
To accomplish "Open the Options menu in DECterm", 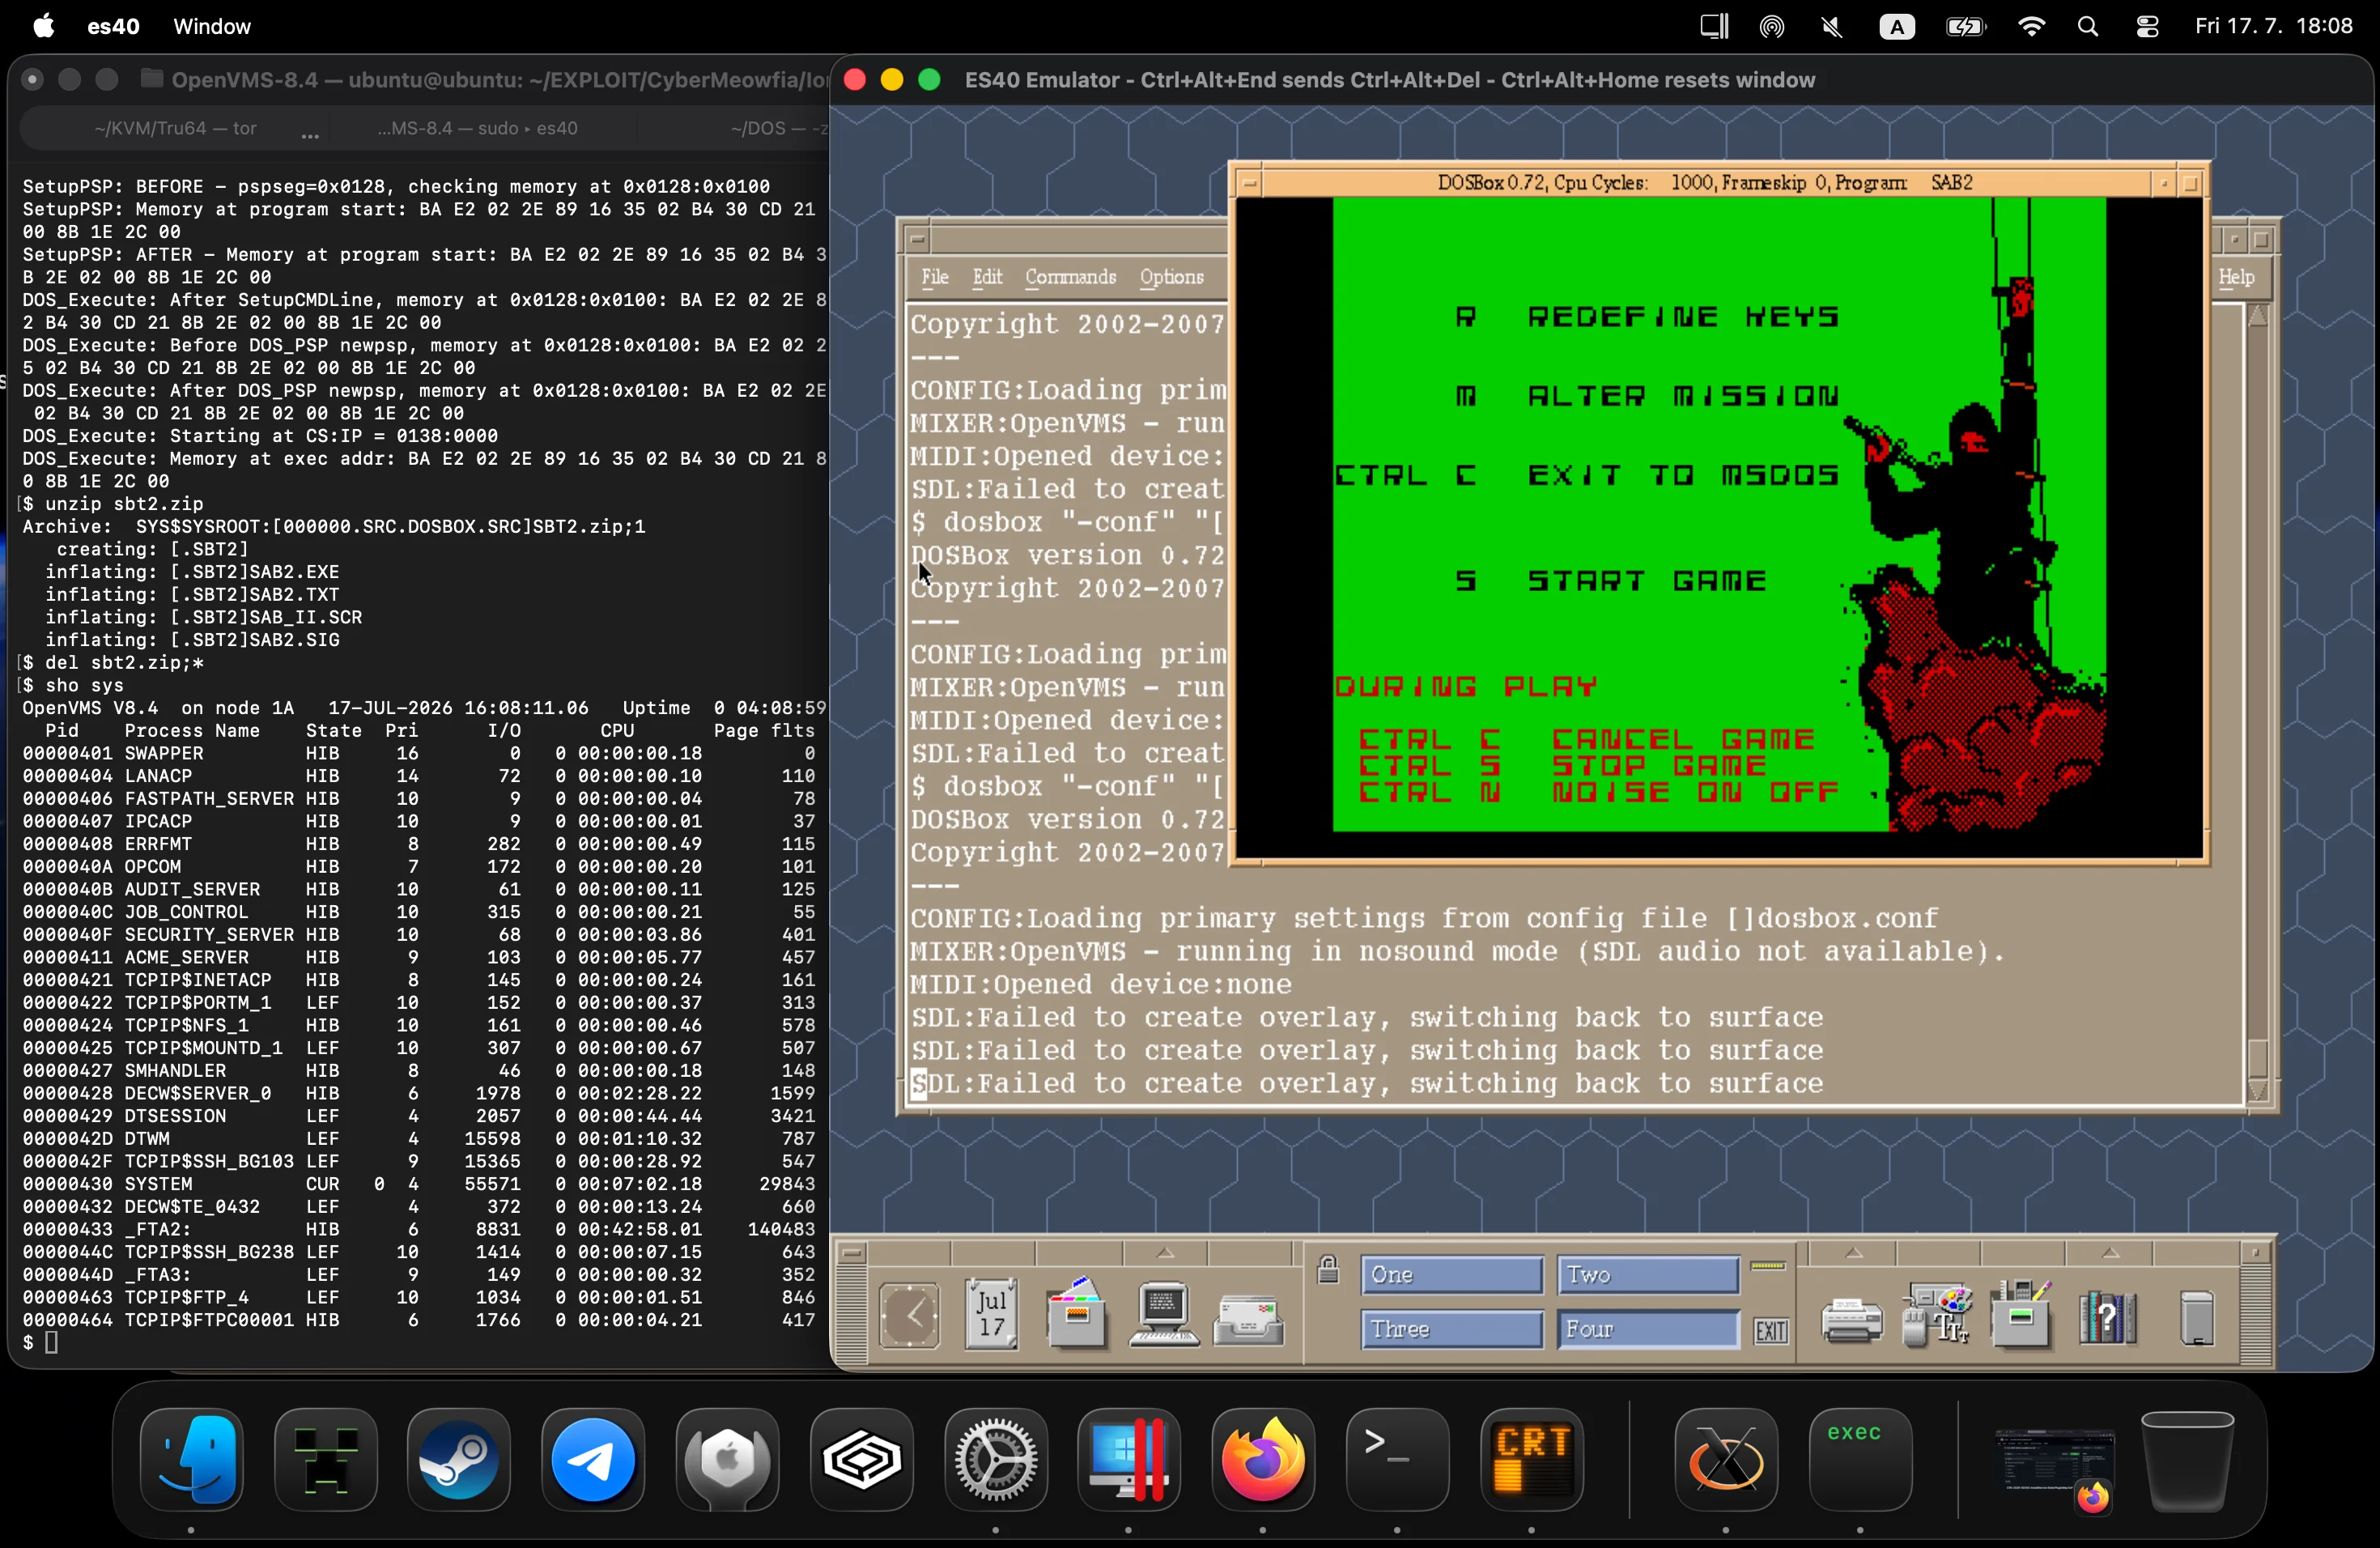I will (1171, 277).
